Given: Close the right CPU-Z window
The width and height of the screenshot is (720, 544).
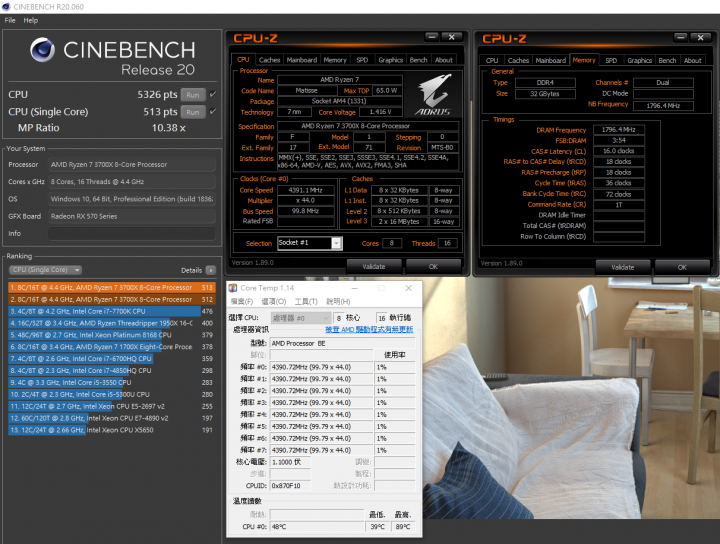Looking at the screenshot, I should (700, 38).
